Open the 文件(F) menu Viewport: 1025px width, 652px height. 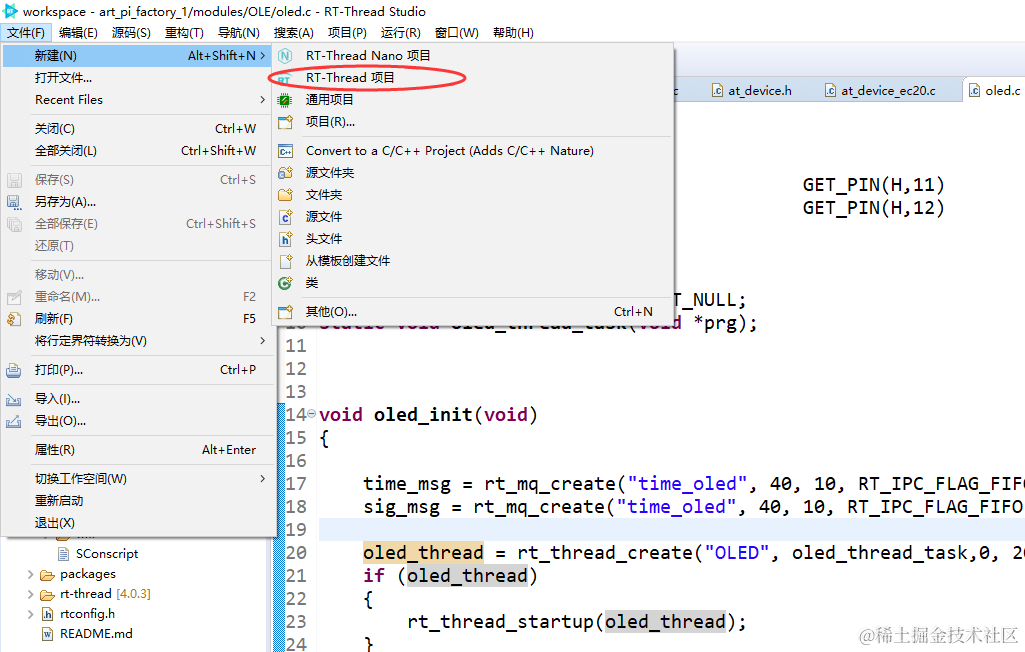[x=25, y=33]
